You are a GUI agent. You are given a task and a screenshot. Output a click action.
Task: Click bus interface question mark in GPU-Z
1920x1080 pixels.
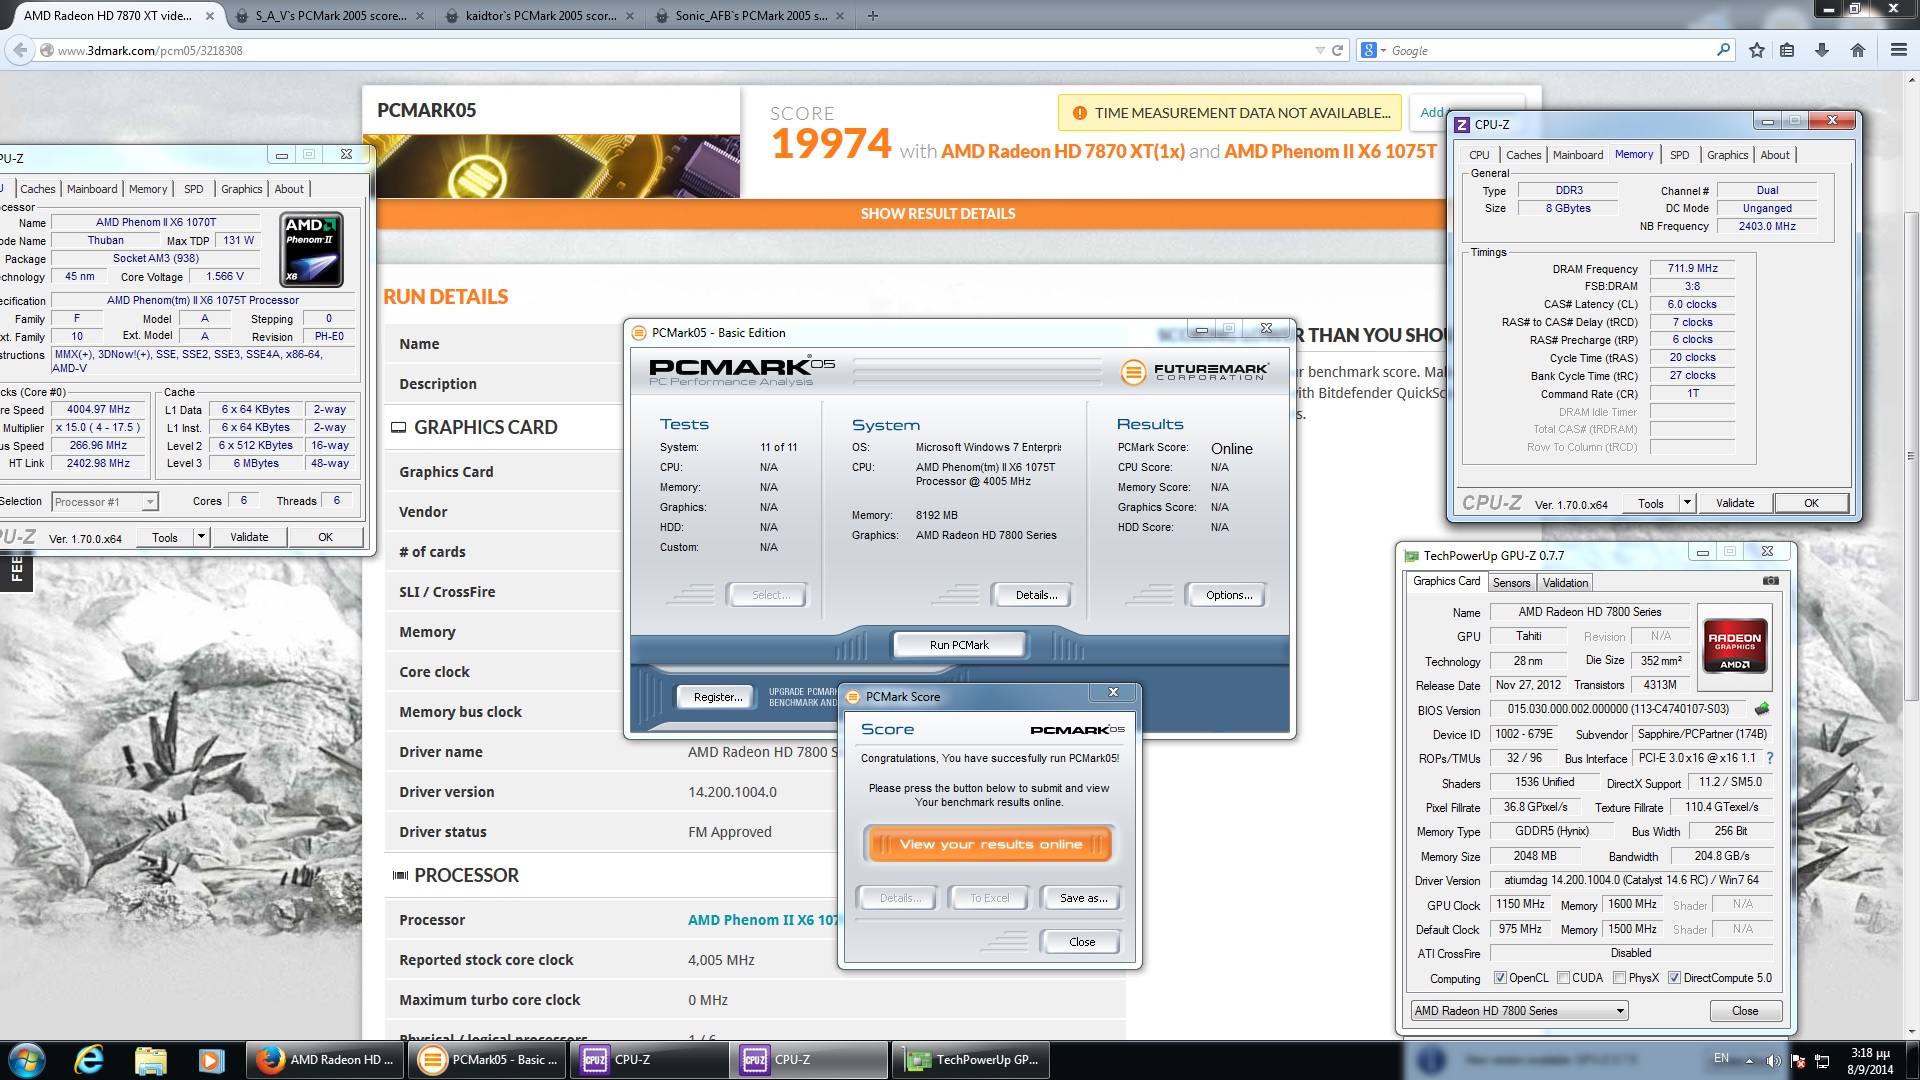click(1769, 758)
